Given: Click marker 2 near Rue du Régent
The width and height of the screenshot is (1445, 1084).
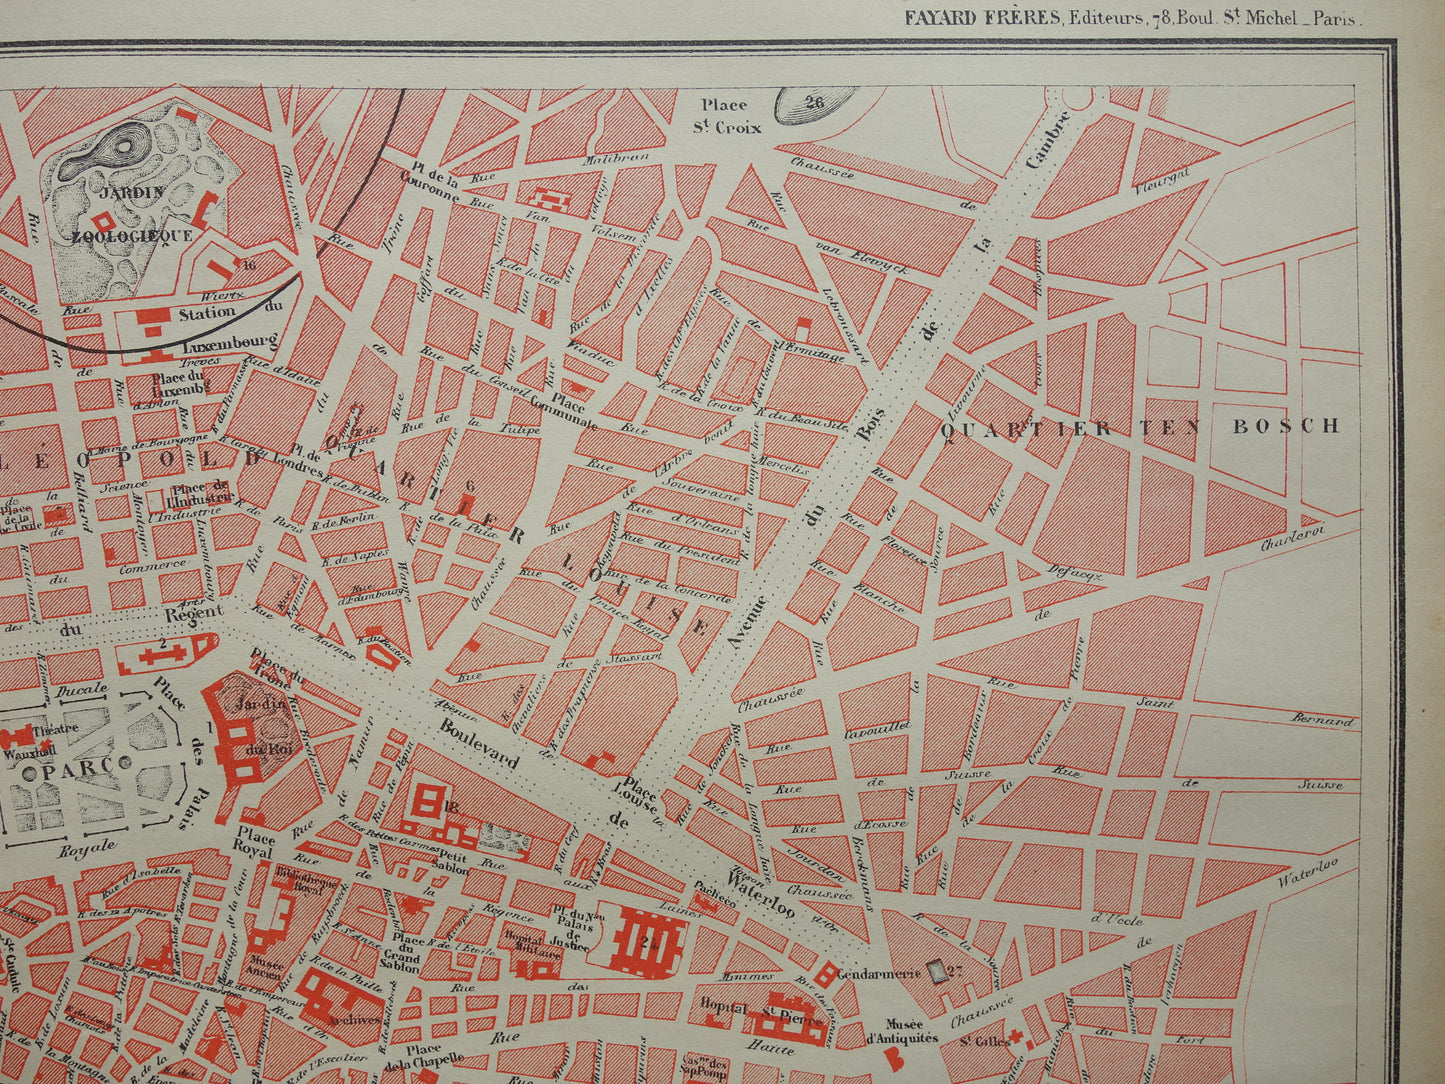Looking at the screenshot, I should [163, 645].
